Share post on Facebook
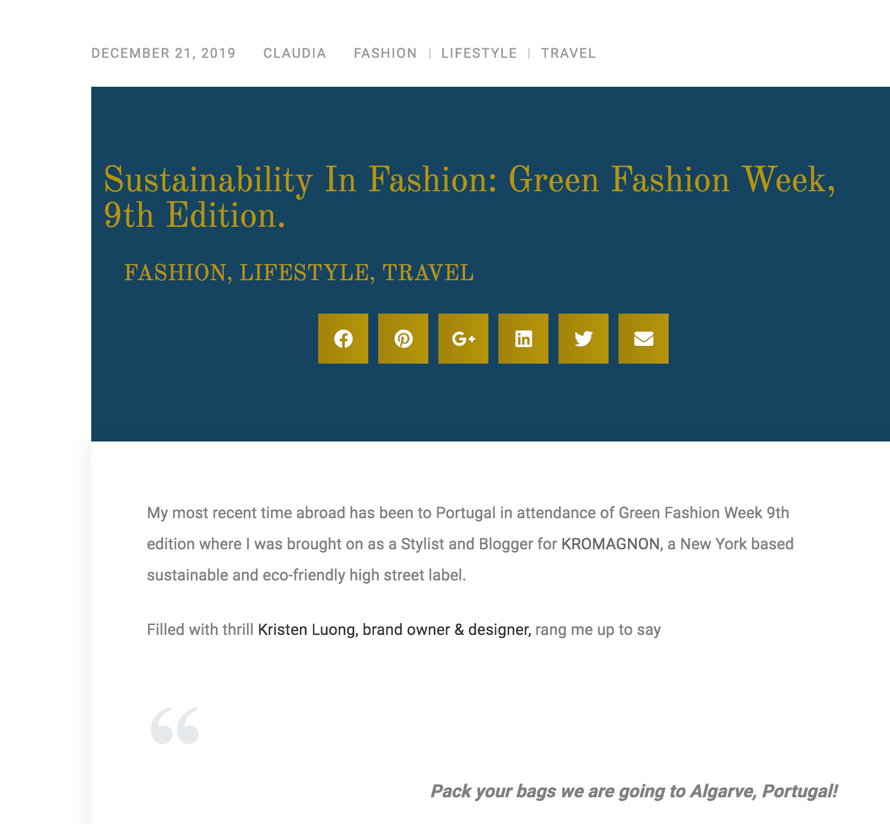The width and height of the screenshot is (890, 824). (x=343, y=339)
